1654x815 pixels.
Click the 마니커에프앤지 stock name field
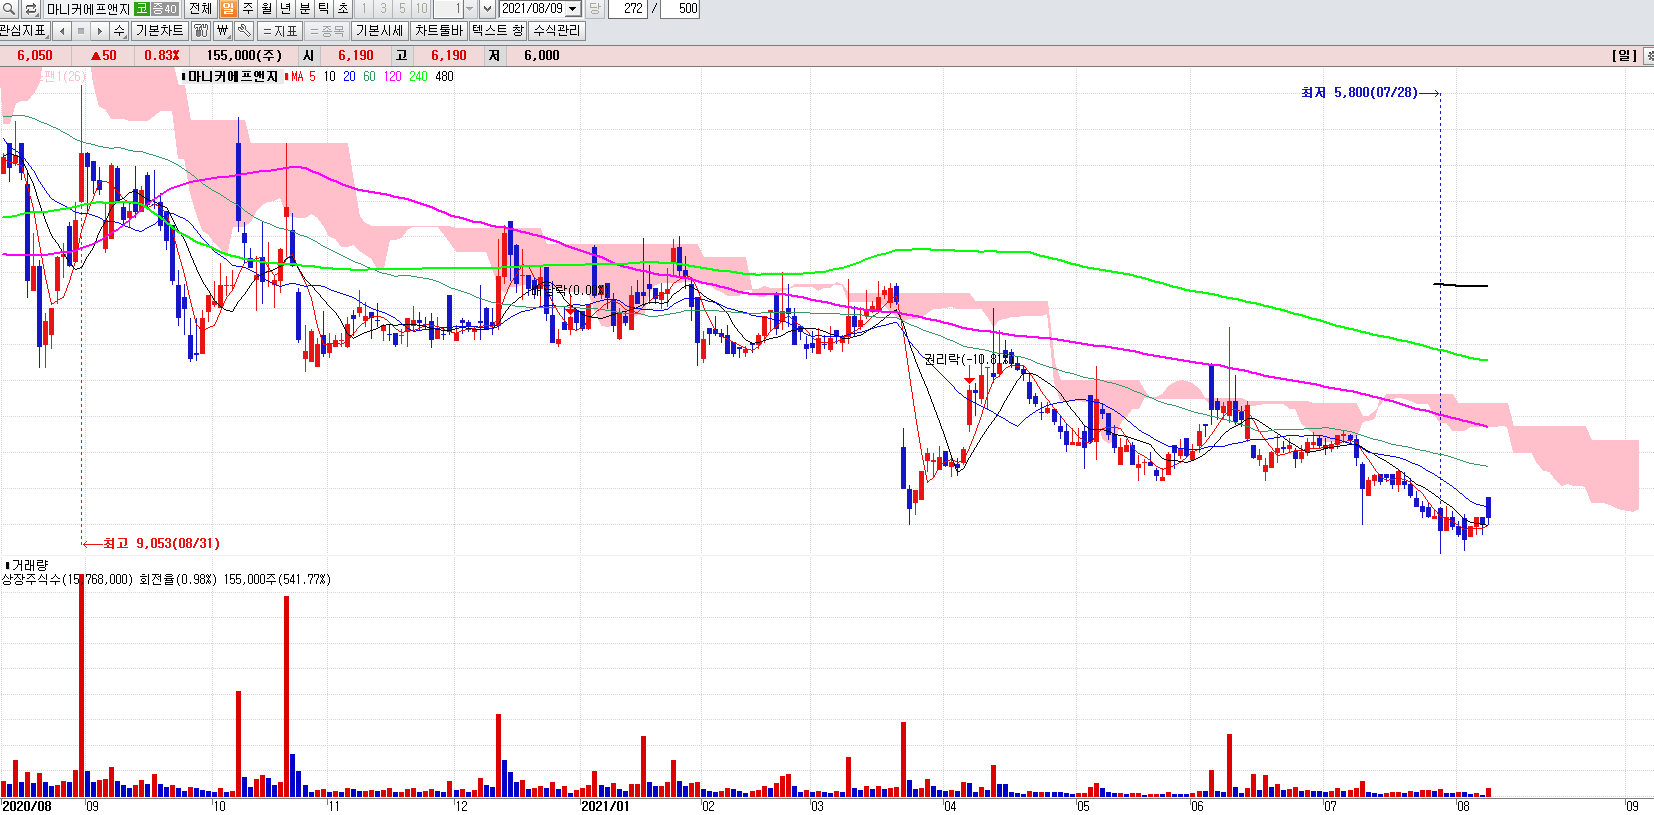tap(88, 8)
